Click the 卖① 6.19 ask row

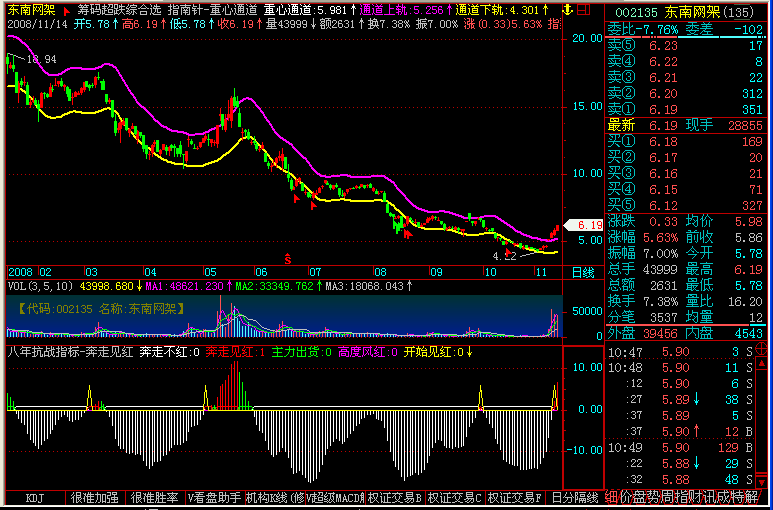685,109
